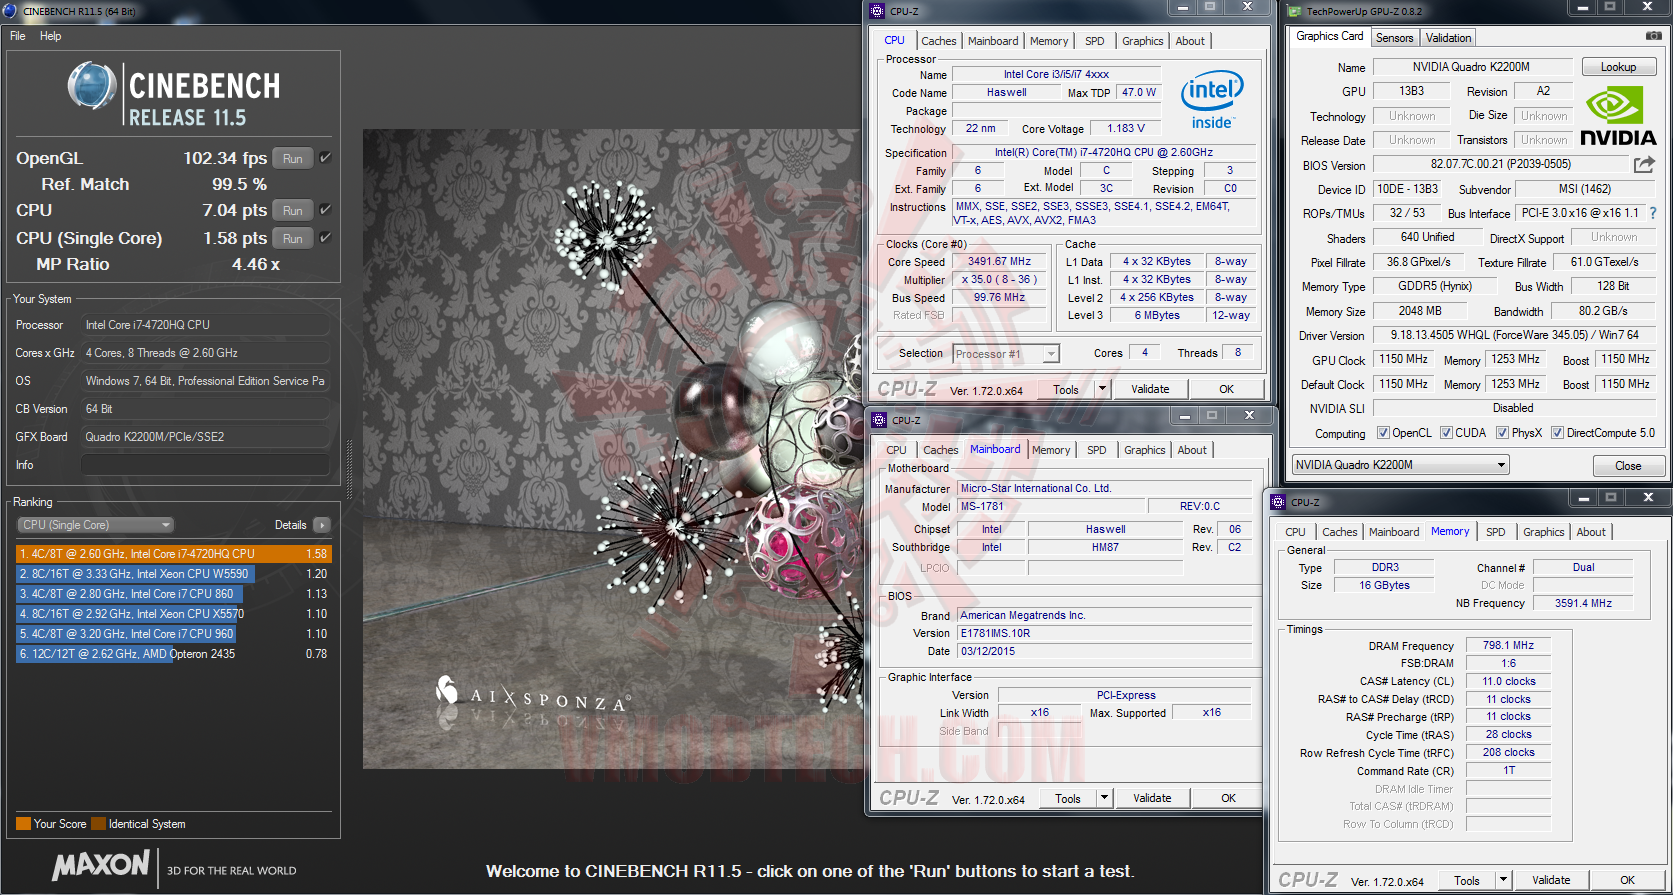Image resolution: width=1673 pixels, height=895 pixels.
Task: Toggle the DirectCompute 5.0 checkbox
Action: (x=1557, y=433)
